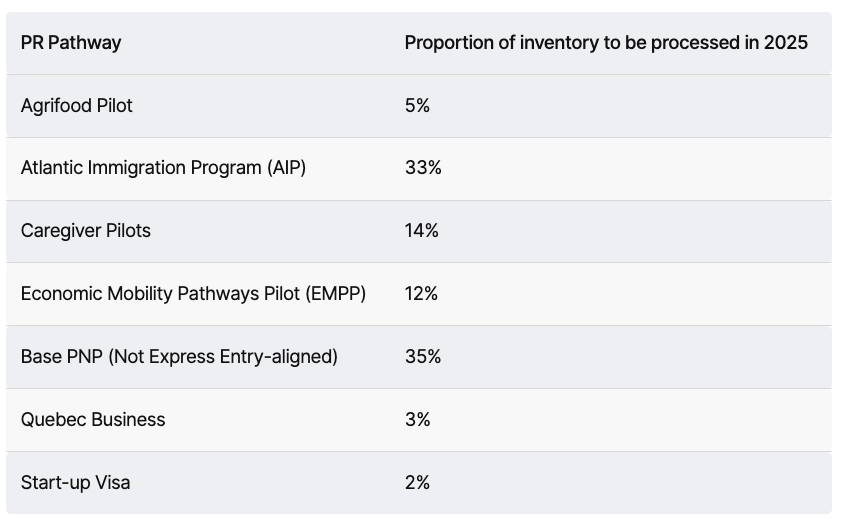Click the Agrifood Pilot pathway cell
848x528 pixels.
[x=77, y=105]
